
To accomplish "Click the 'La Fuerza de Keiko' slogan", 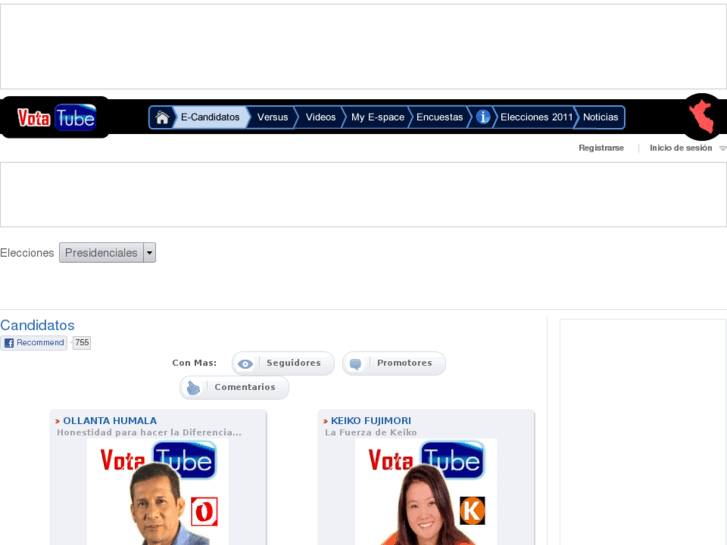I will click(371, 432).
